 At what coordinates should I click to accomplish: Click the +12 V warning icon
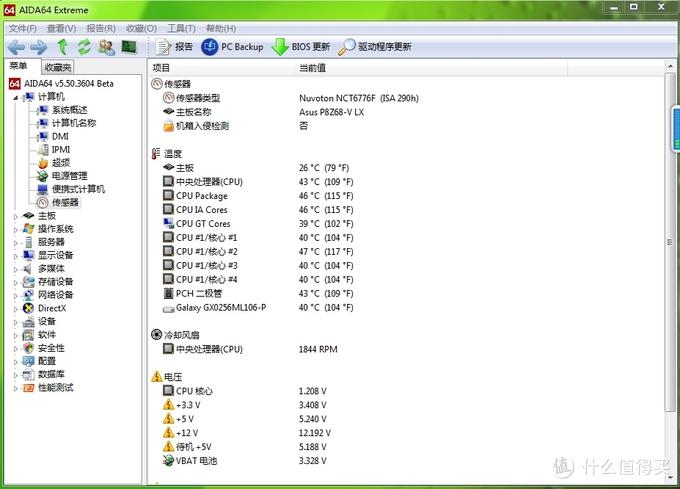click(x=168, y=432)
